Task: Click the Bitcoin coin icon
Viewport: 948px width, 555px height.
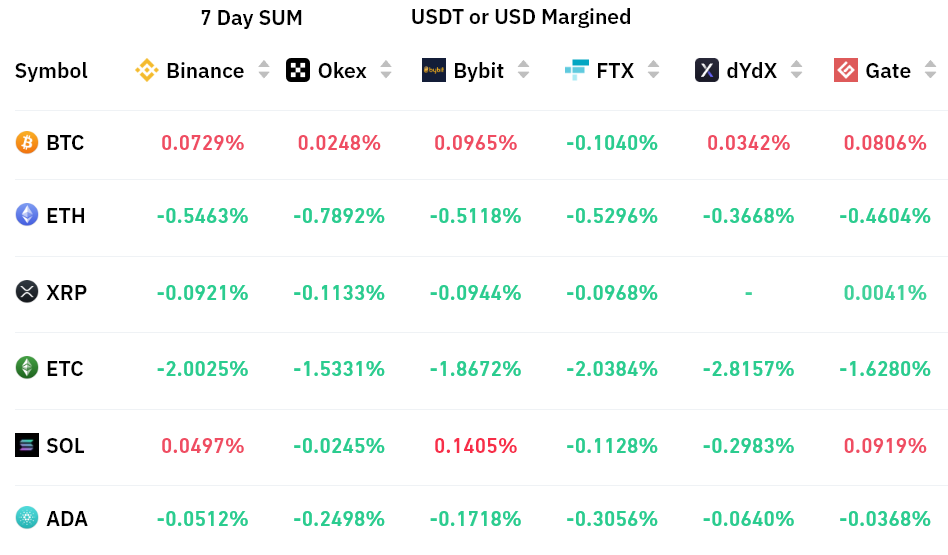Action: click(x=27, y=143)
